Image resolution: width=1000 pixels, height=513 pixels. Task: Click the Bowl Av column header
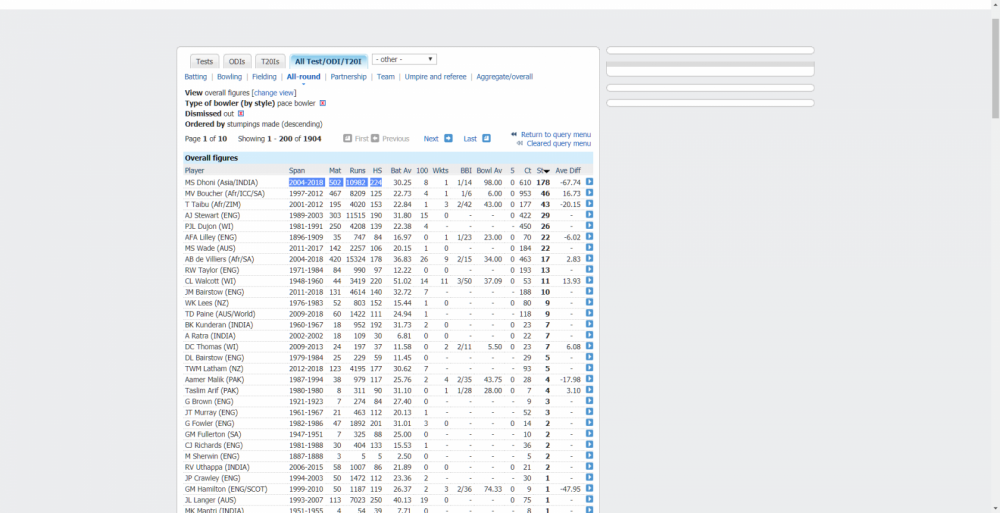pyautogui.click(x=489, y=171)
